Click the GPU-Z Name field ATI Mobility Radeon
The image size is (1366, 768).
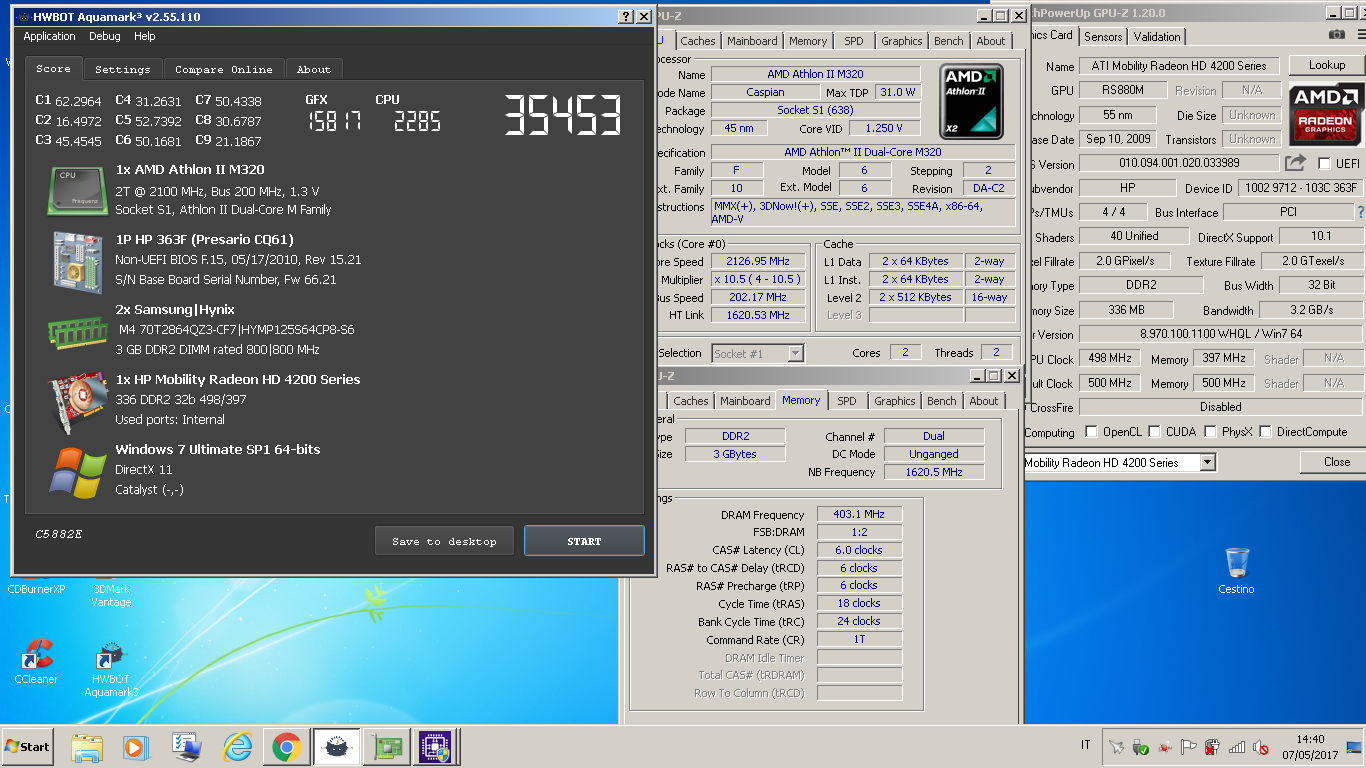1179,66
